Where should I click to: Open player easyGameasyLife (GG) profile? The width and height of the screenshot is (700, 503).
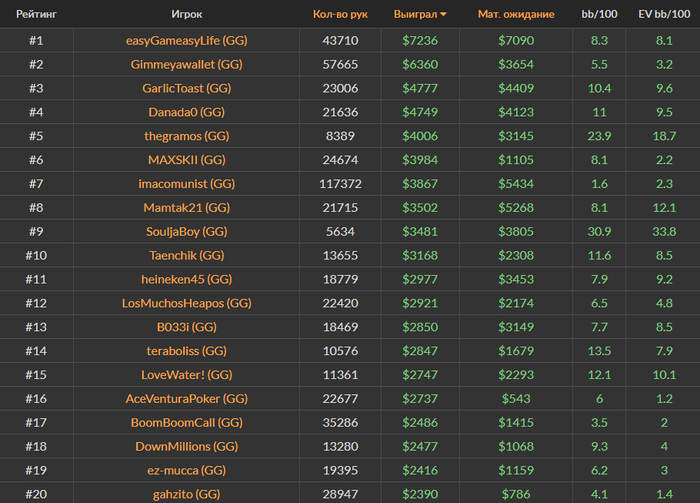(x=187, y=41)
